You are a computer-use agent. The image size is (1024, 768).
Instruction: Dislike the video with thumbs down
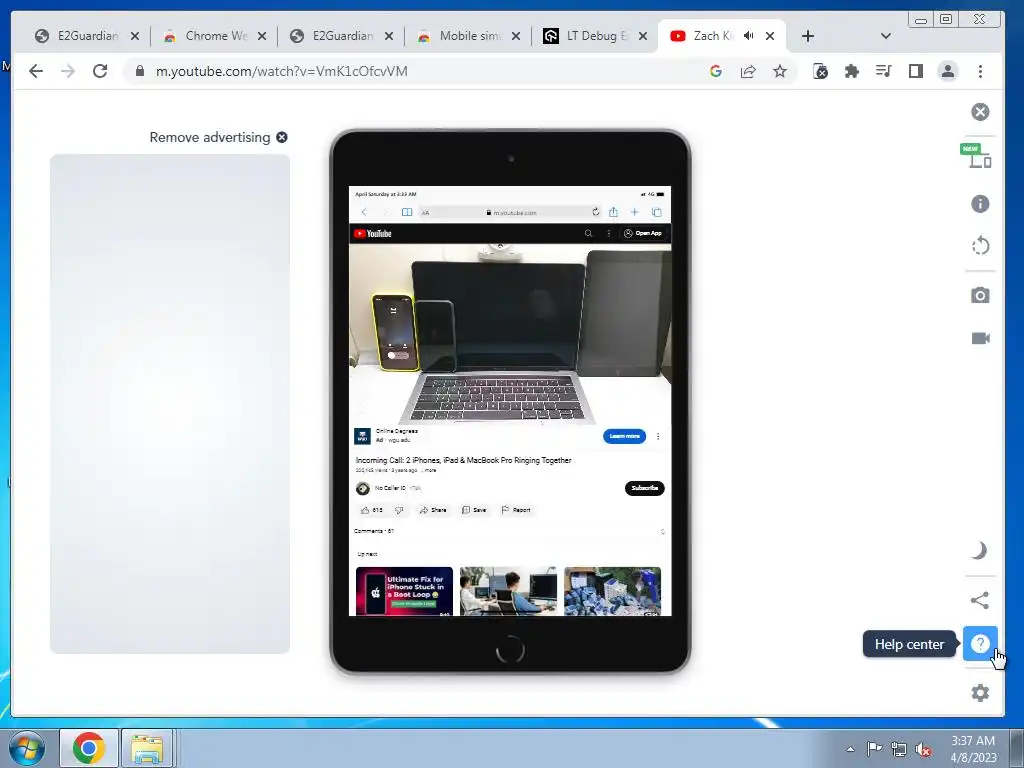tap(399, 510)
